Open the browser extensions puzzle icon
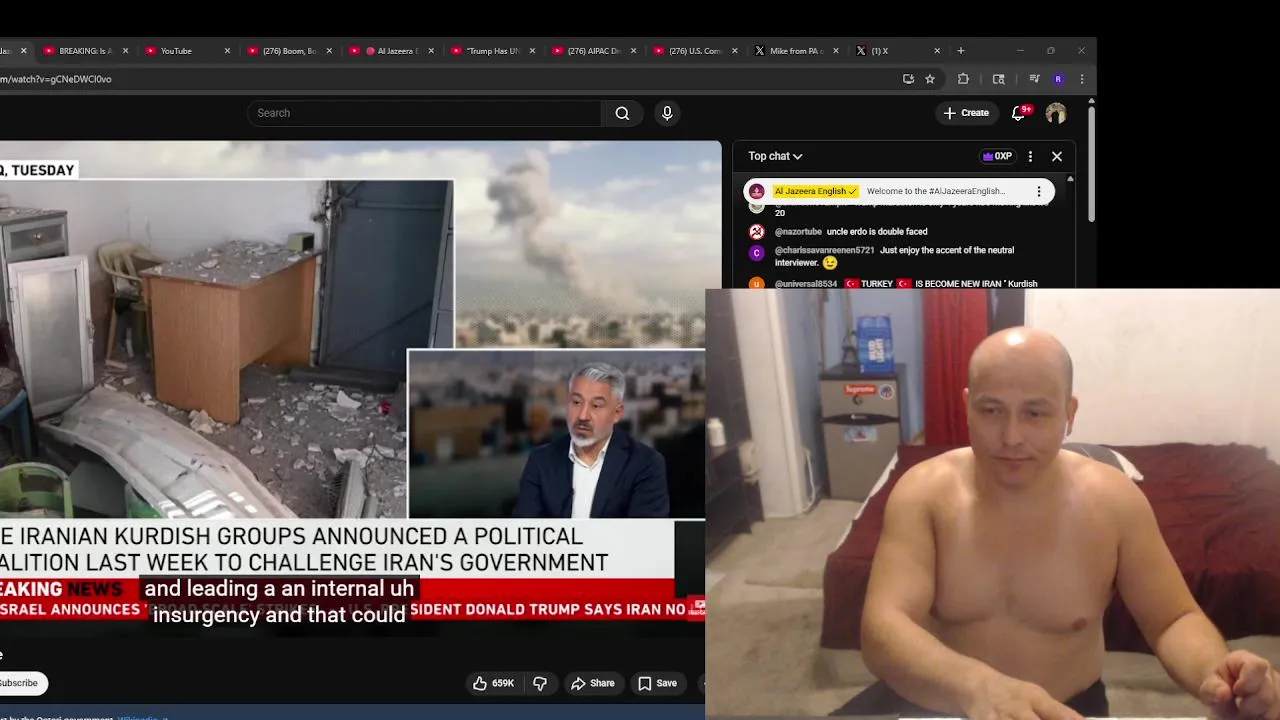The height and width of the screenshot is (720, 1280). [963, 79]
